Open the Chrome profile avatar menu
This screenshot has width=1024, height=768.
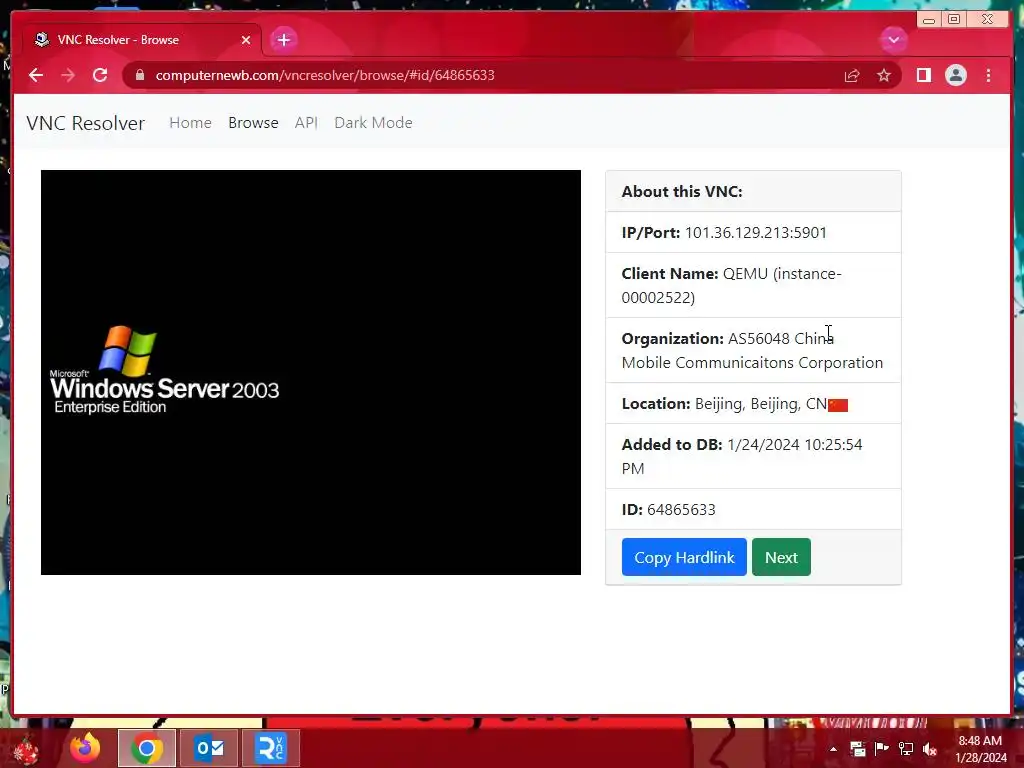click(955, 75)
